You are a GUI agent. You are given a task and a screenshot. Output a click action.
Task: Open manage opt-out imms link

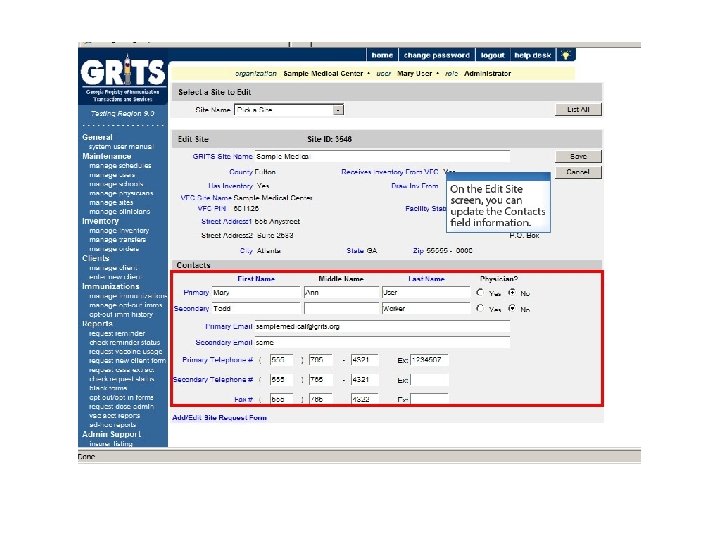click(126, 305)
